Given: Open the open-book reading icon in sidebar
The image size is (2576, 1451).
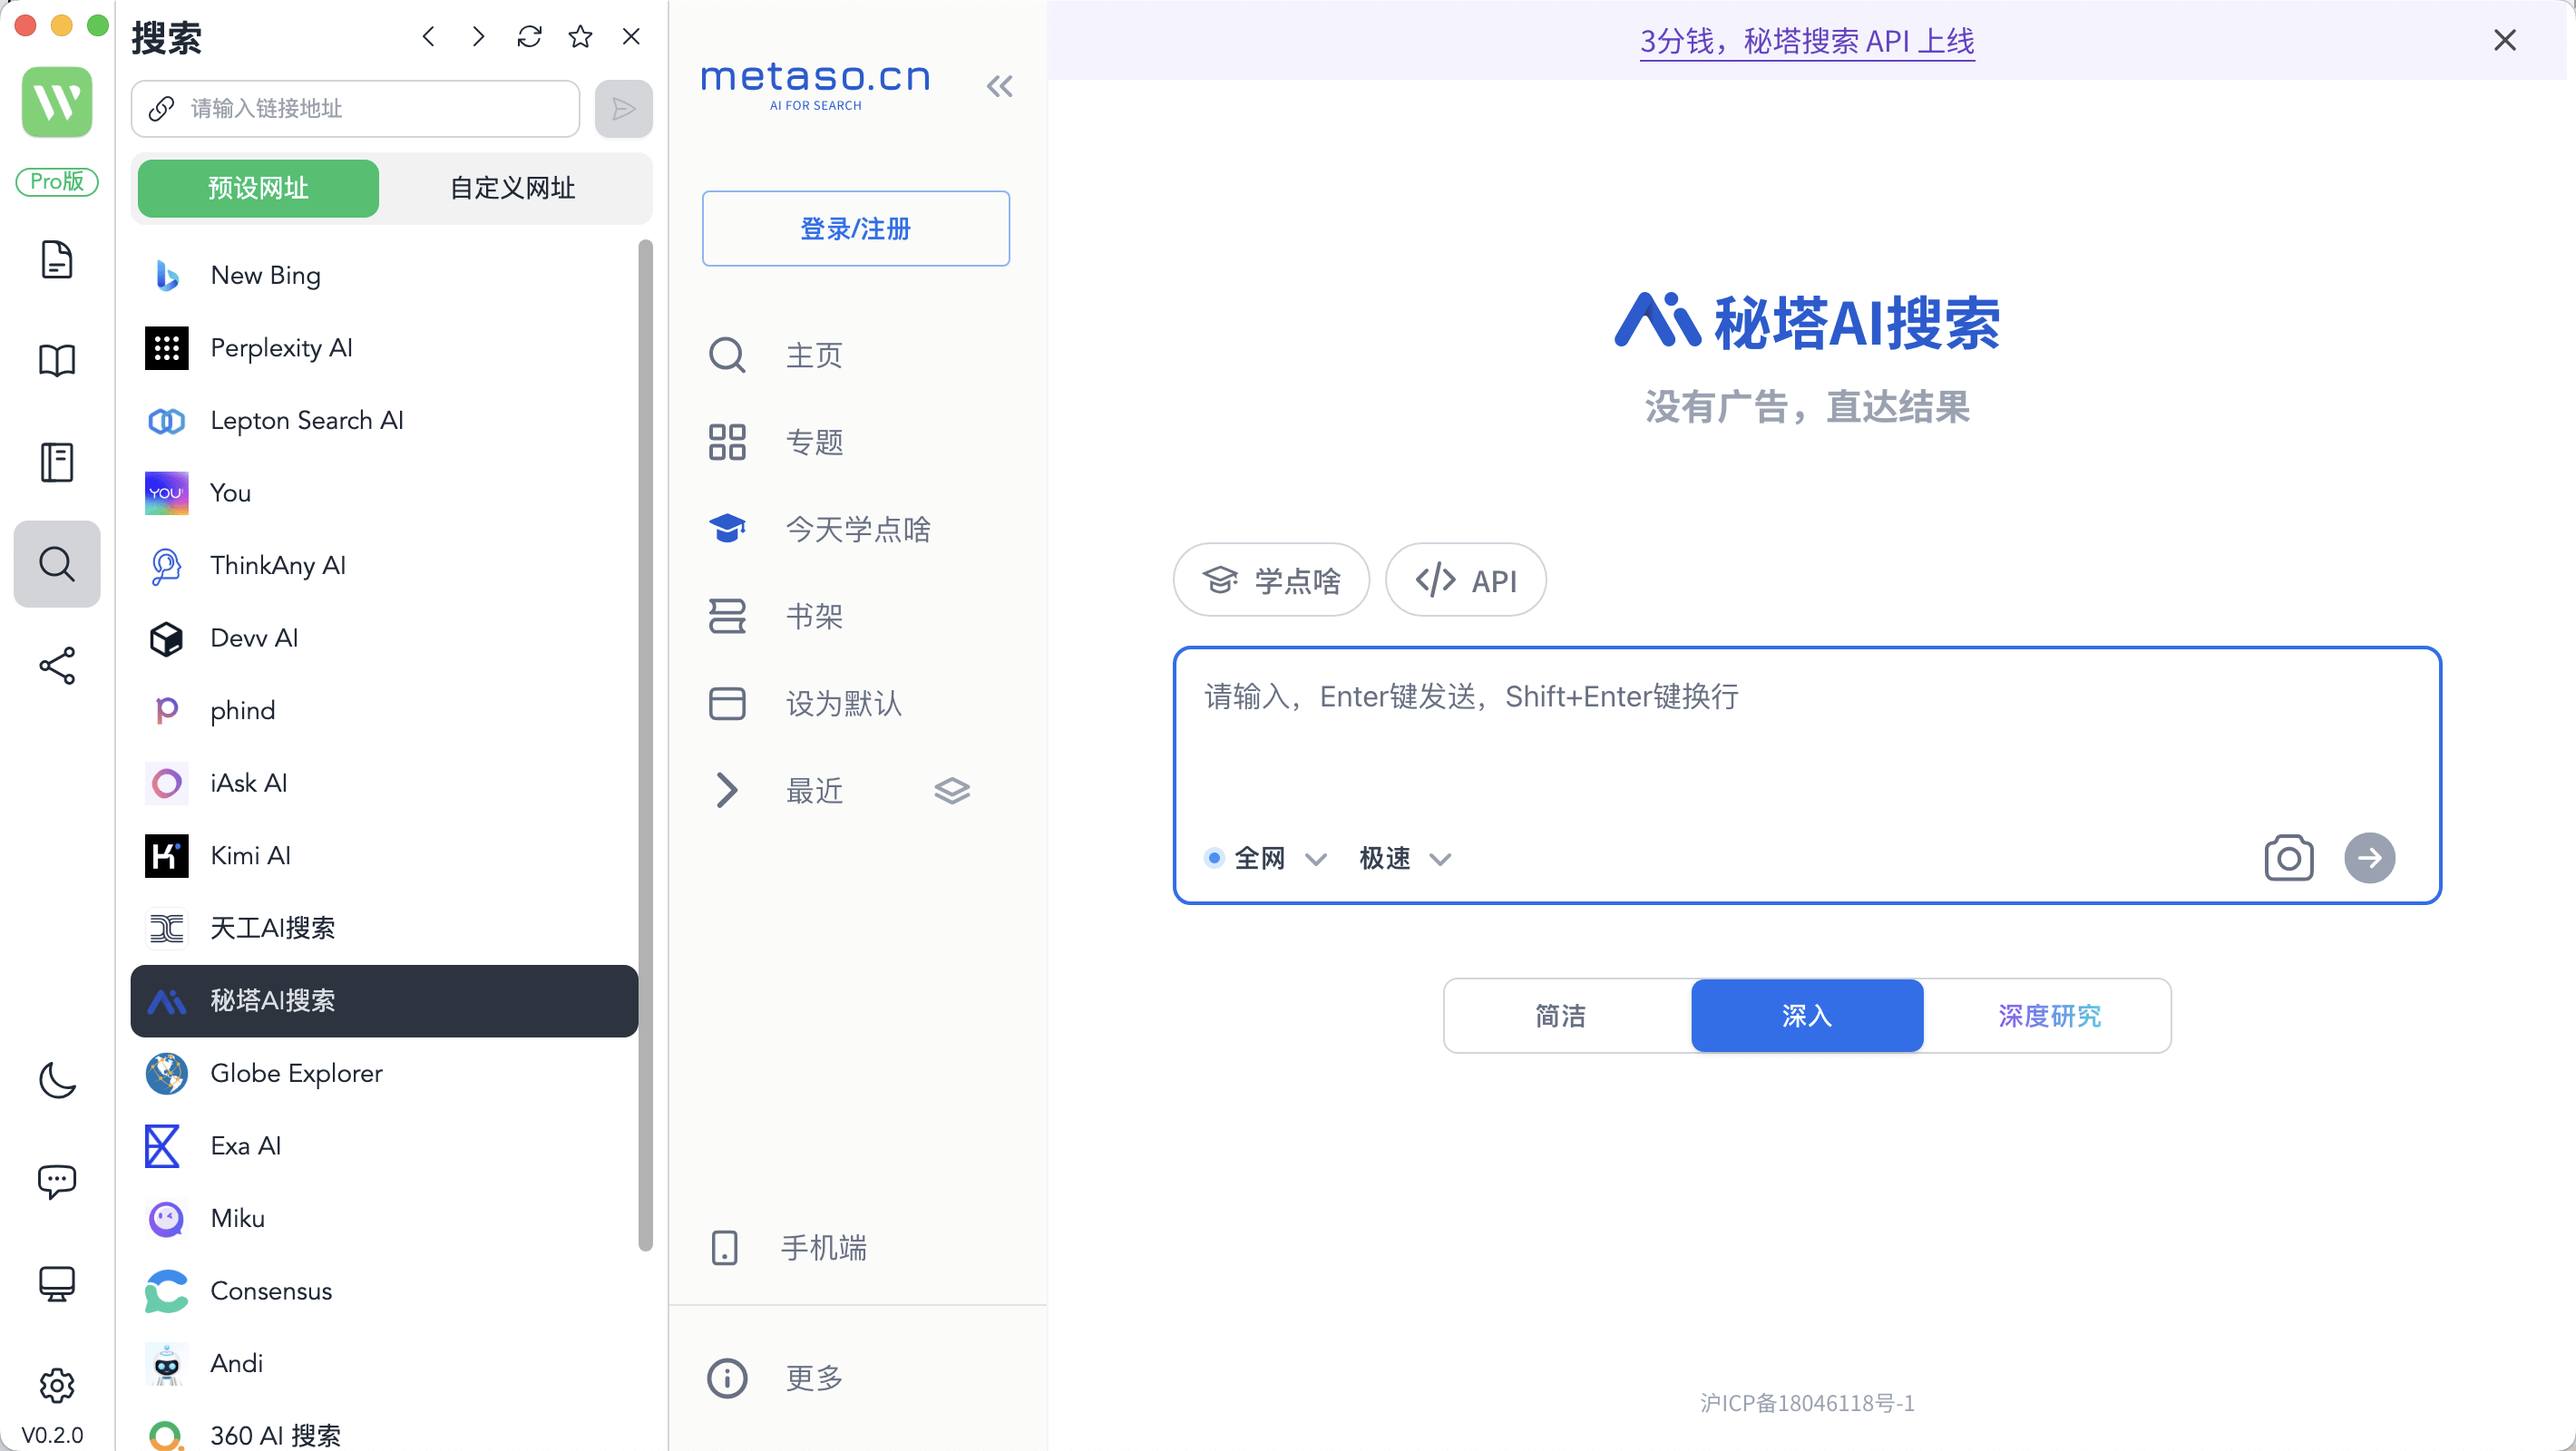Looking at the screenshot, I should (x=57, y=360).
